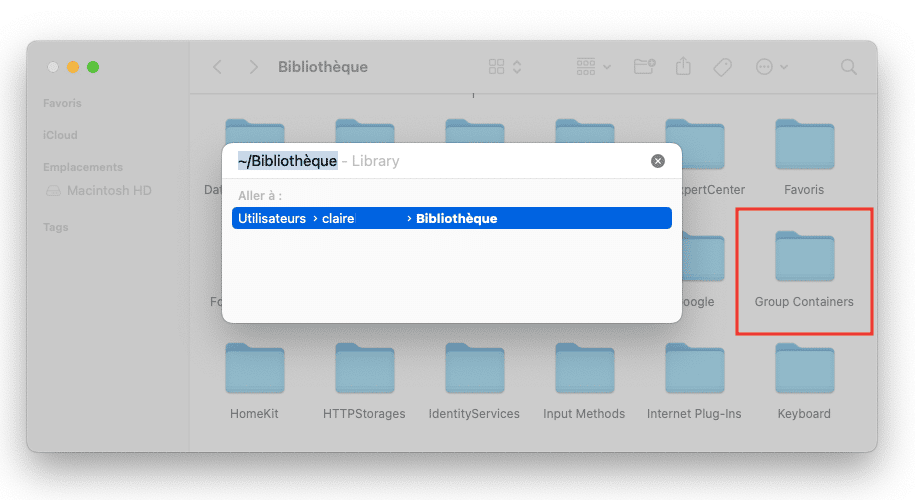Viewport: 915px width, 500px height.
Task: Go forward with the right chevron
Action: tap(253, 67)
